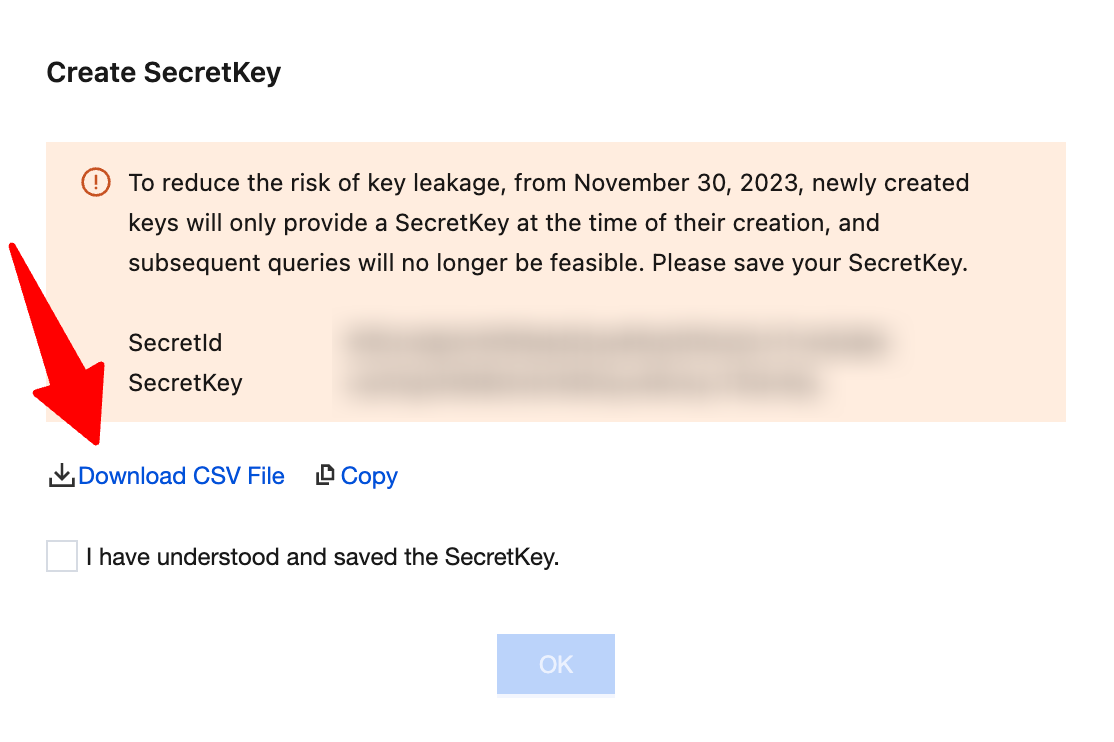Click the download tray icon
1114x742 pixels.
coord(62,476)
